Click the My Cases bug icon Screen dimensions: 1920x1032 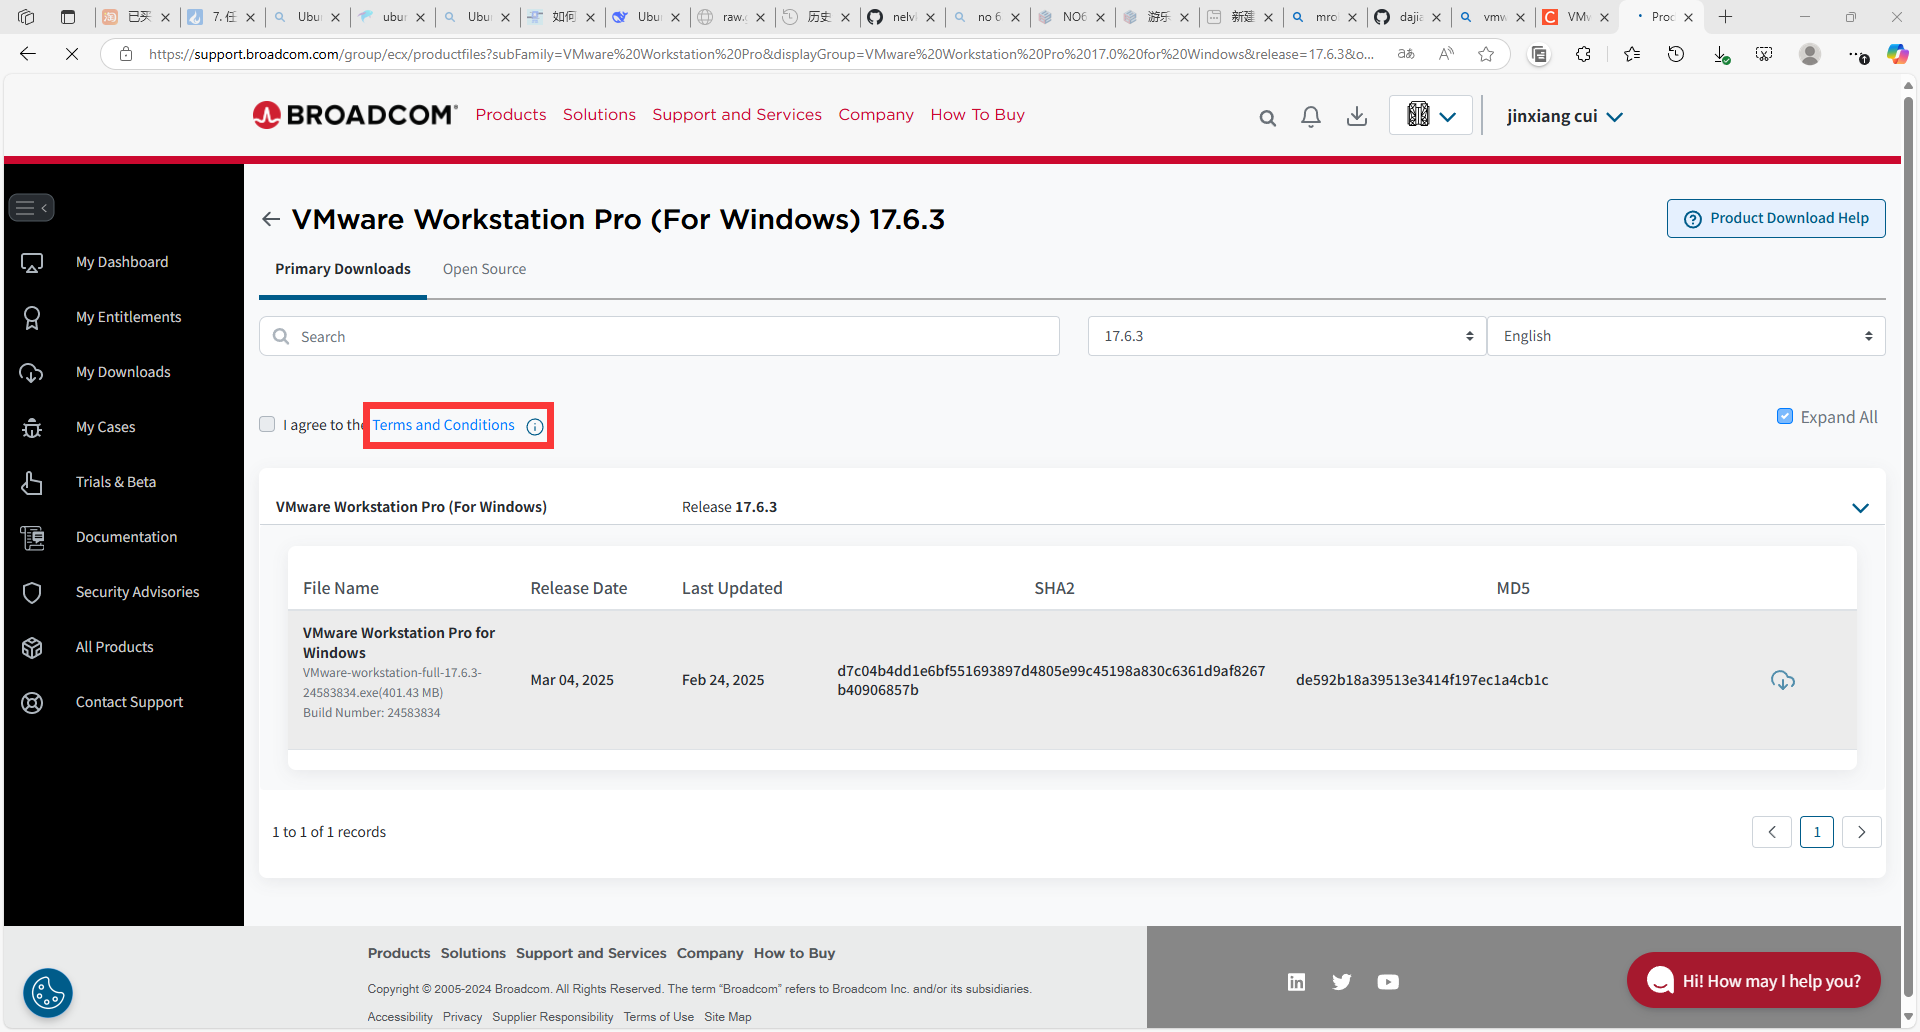[x=32, y=427]
